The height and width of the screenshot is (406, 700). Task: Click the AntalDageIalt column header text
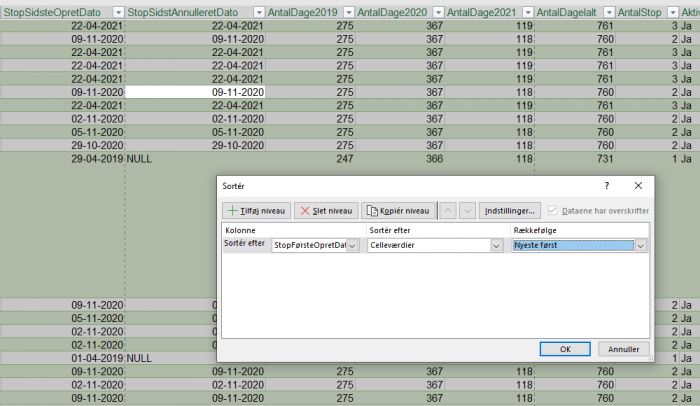pos(567,13)
